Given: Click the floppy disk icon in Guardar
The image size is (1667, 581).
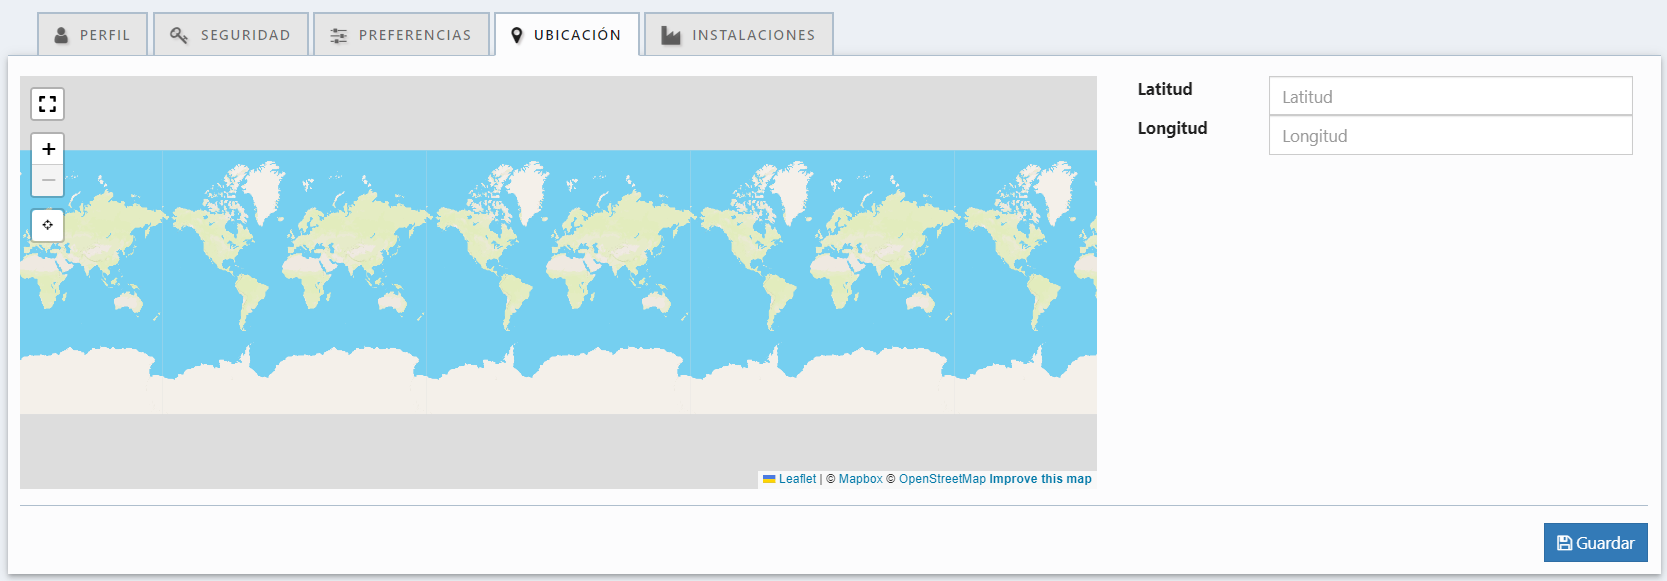Looking at the screenshot, I should coord(1564,543).
